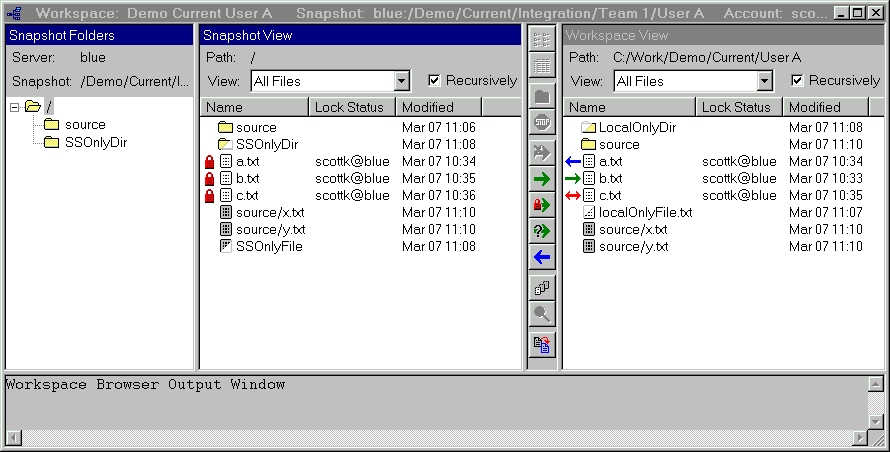This screenshot has height=452, width=890.
Task: Click the details table view toolbar icon
Action: pyautogui.click(x=541, y=66)
